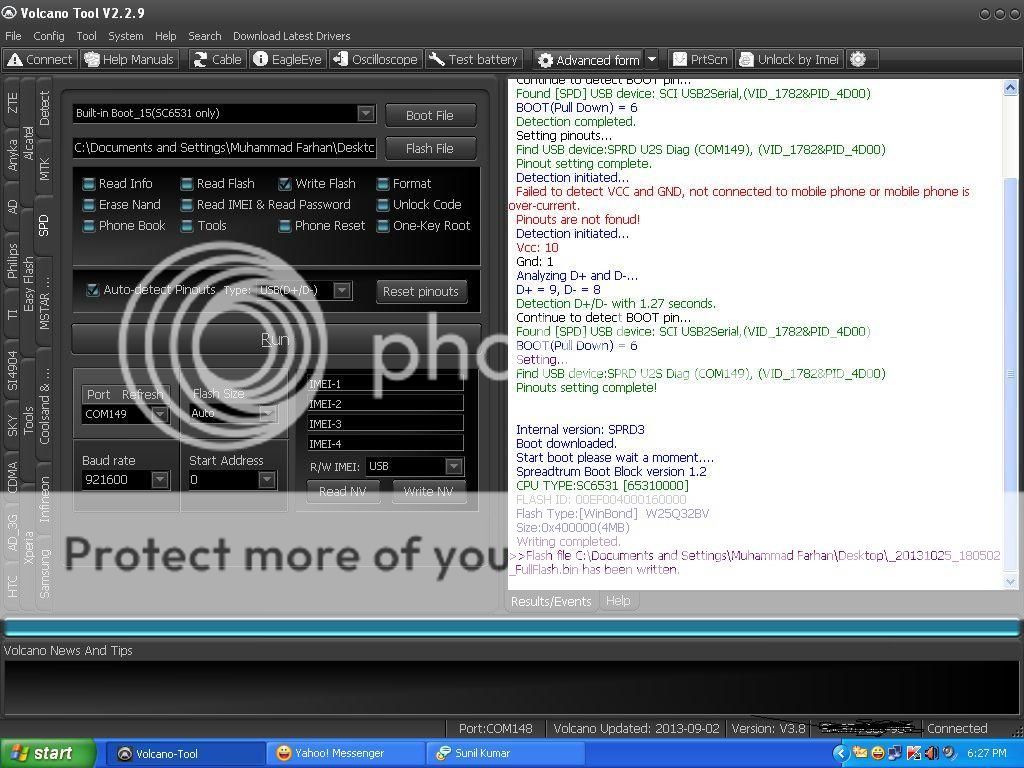Expand the Built-in Boot file dropdown
Image resolution: width=1024 pixels, height=768 pixels.
(x=365, y=114)
